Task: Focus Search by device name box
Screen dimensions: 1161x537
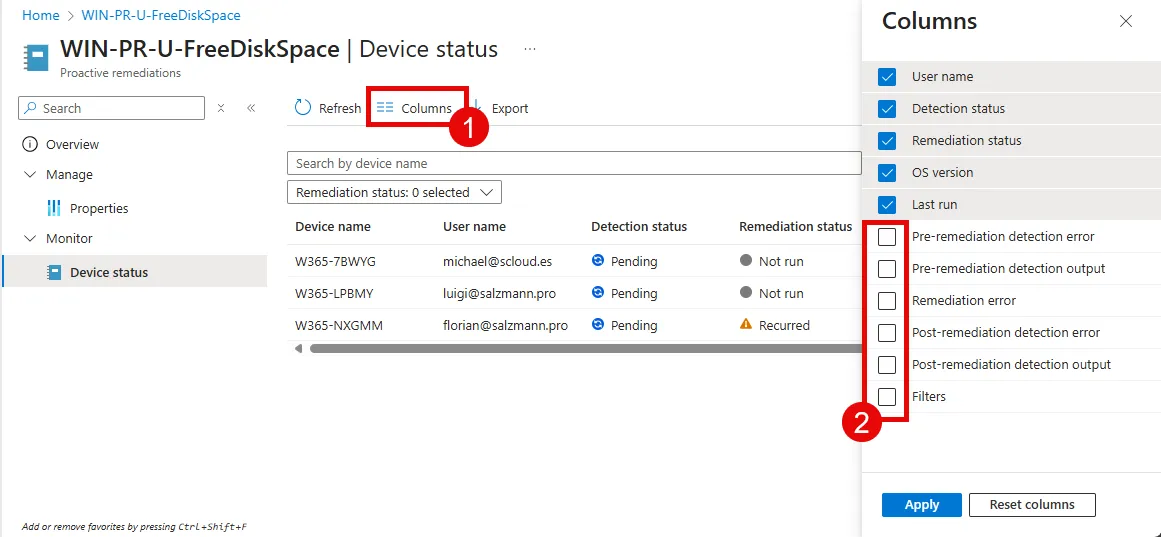Action: pyautogui.click(x=574, y=163)
